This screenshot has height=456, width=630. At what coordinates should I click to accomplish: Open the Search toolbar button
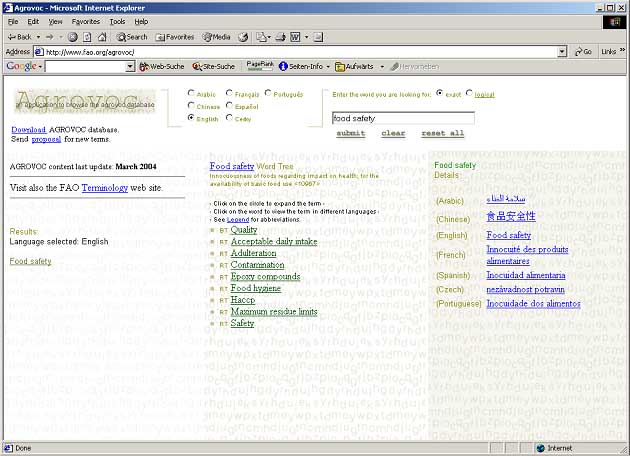[130, 37]
